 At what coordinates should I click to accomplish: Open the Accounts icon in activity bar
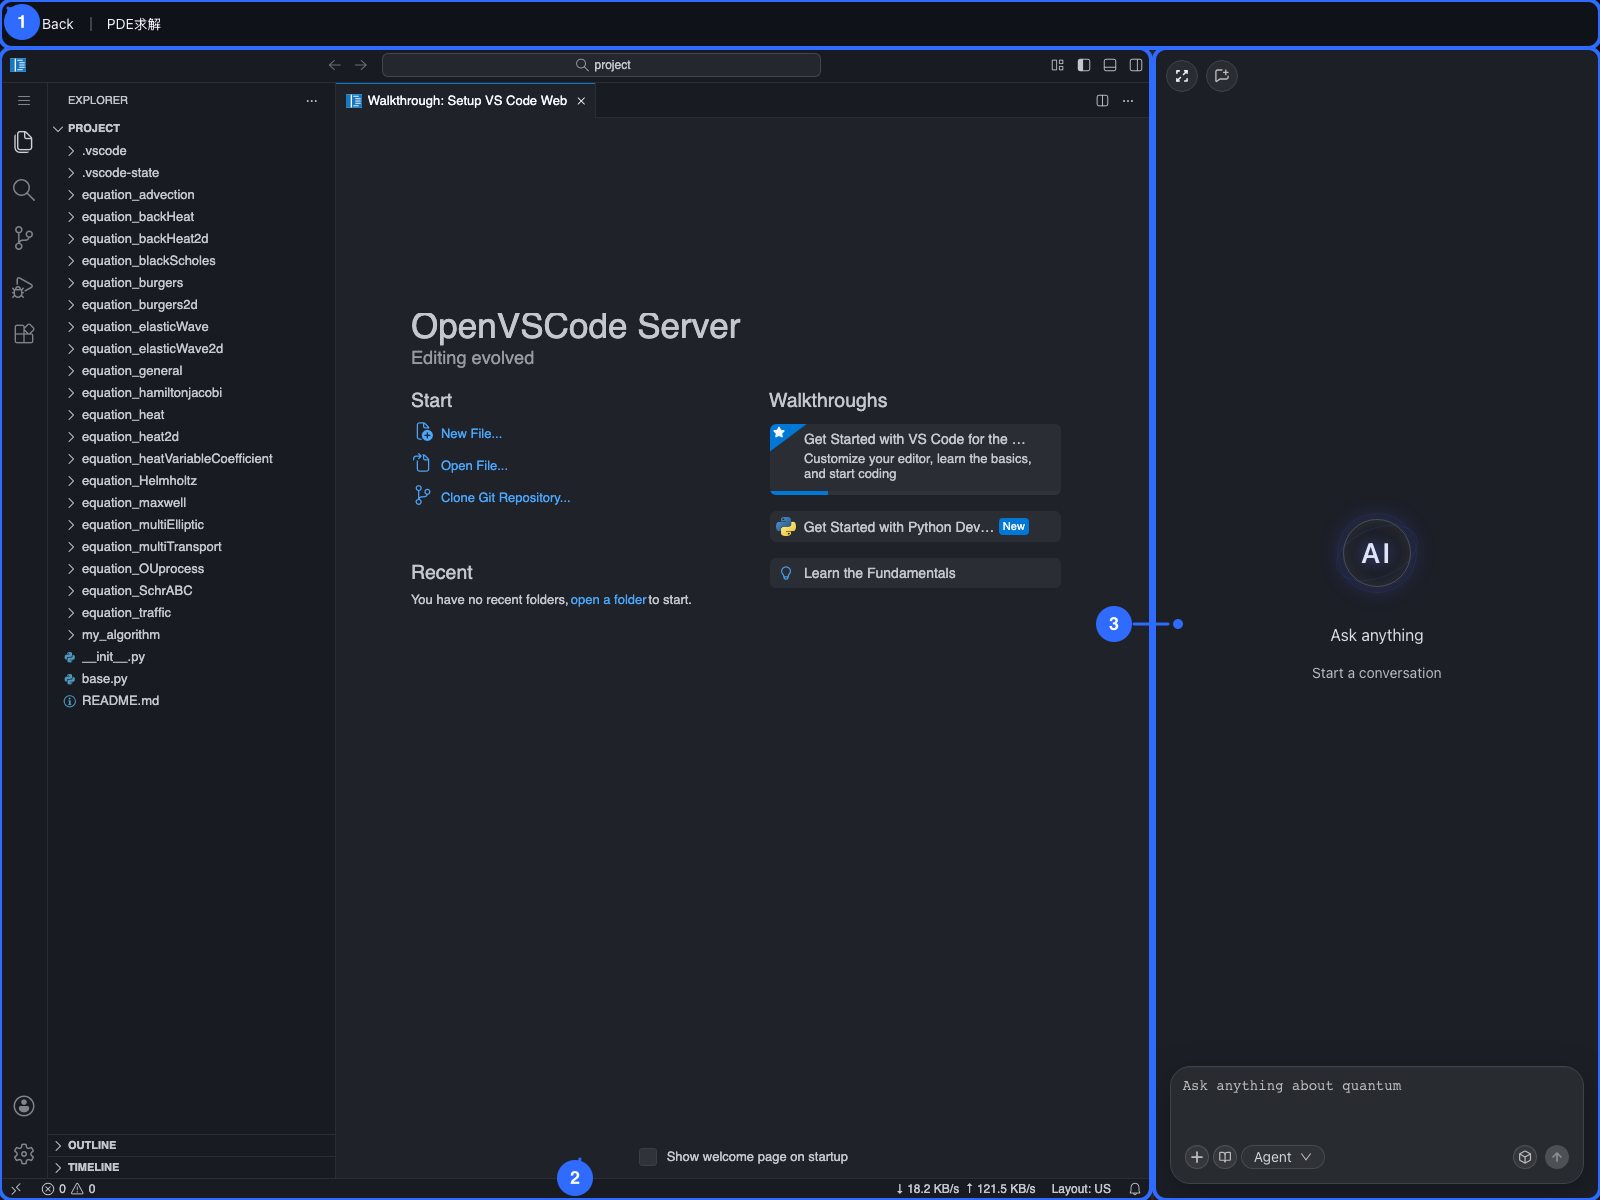[x=24, y=1106]
